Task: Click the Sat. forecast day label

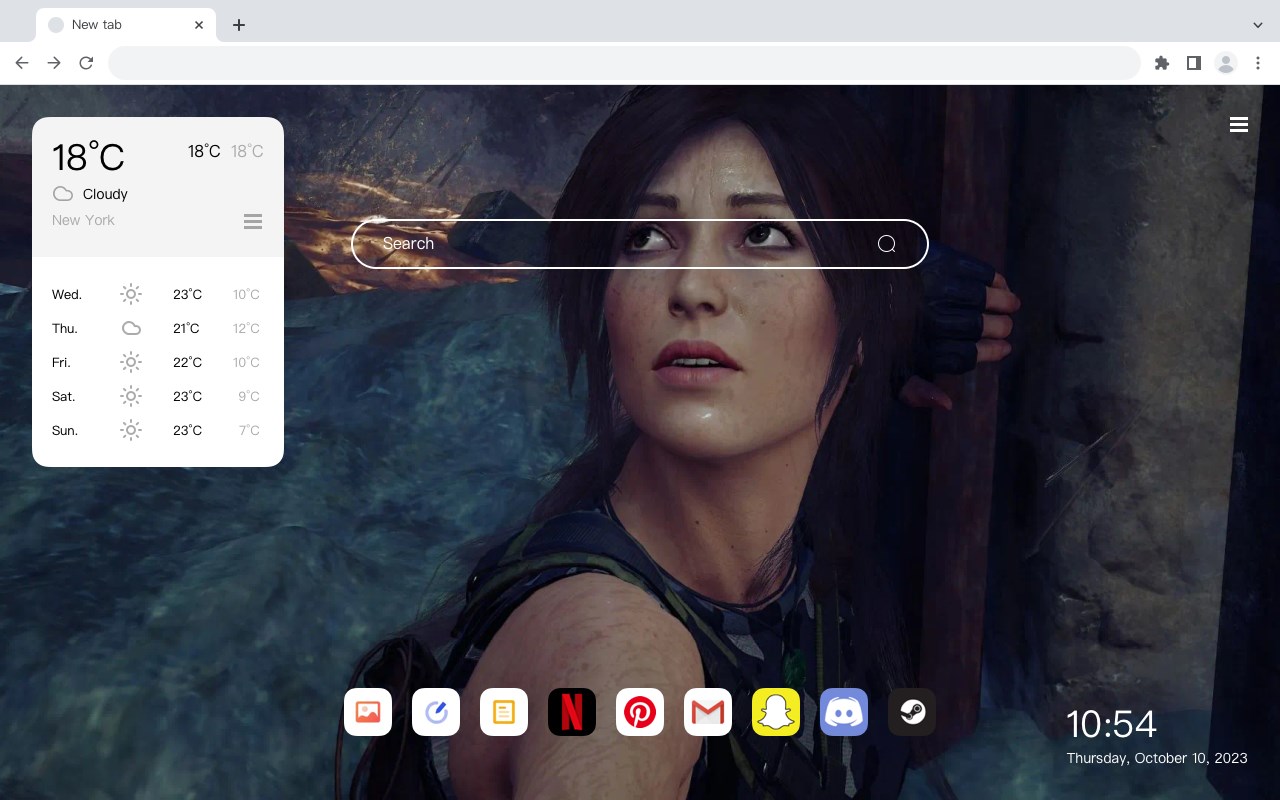Action: tap(64, 396)
